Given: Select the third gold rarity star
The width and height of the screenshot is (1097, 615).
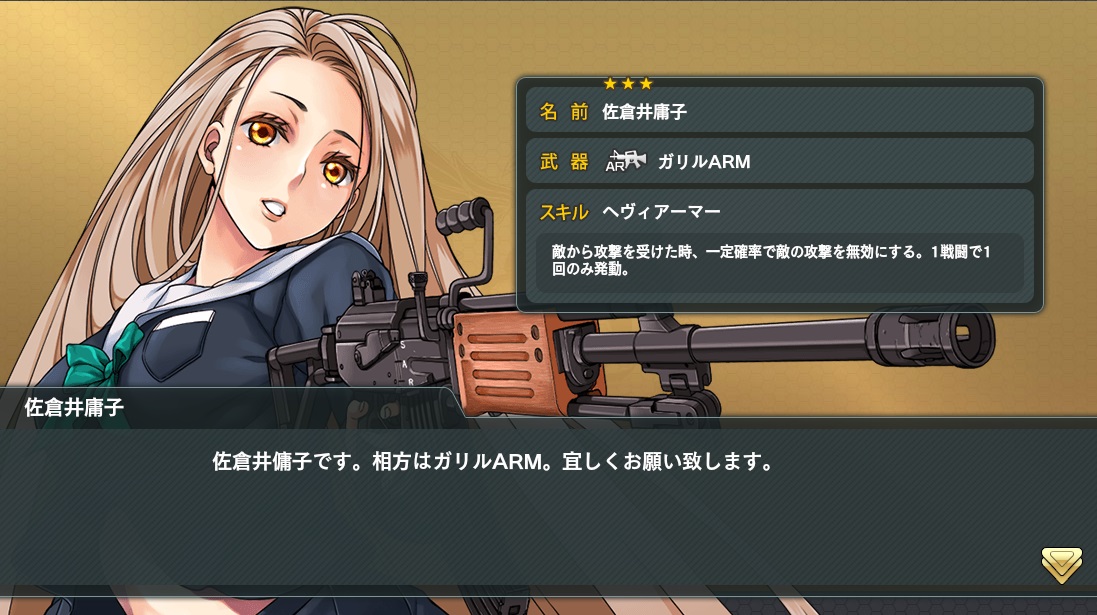Looking at the screenshot, I should pos(646,84).
